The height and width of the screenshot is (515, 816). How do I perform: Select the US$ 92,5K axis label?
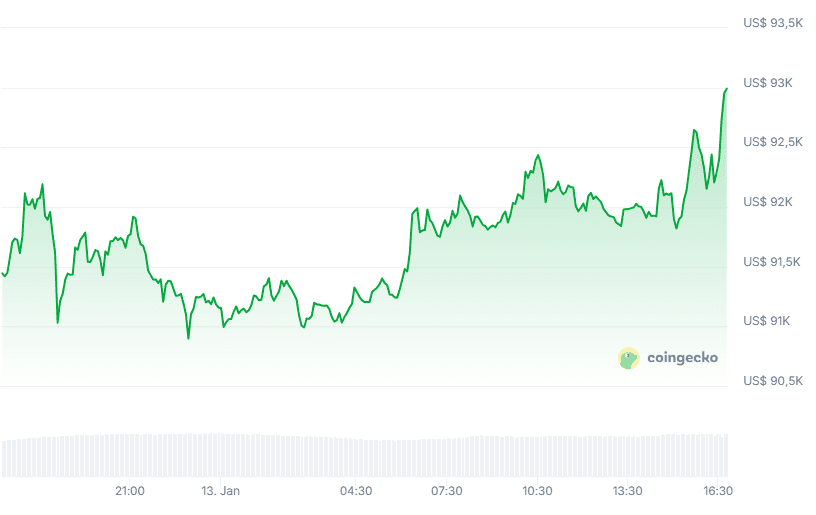coord(773,142)
